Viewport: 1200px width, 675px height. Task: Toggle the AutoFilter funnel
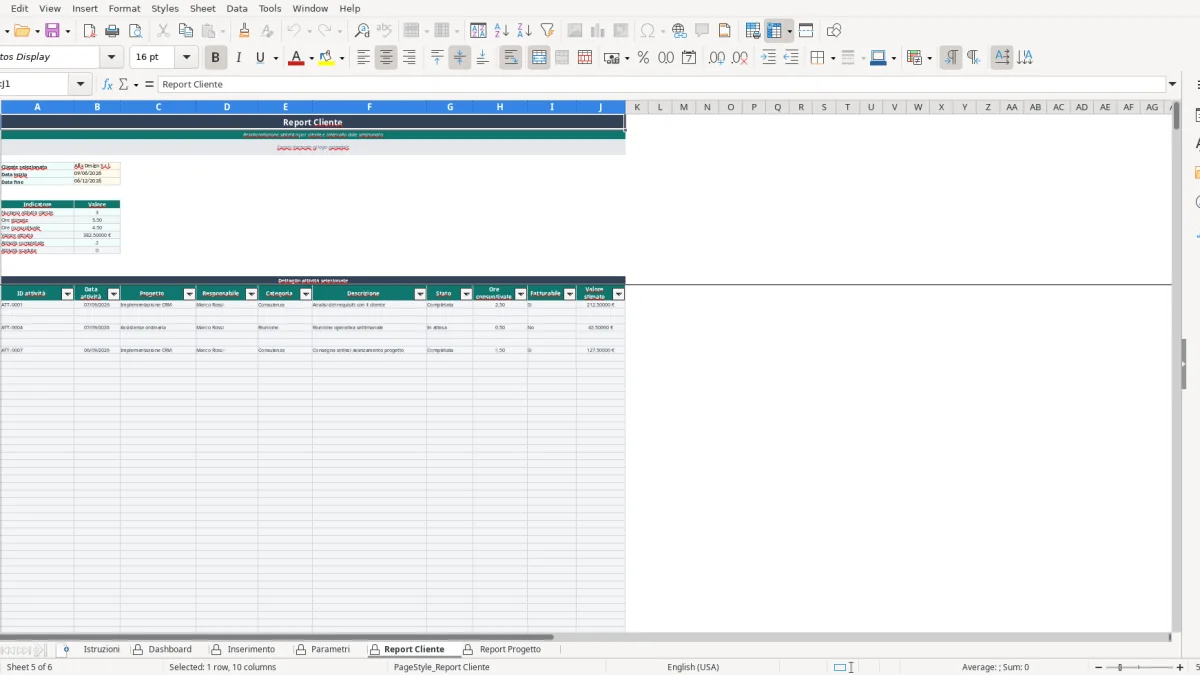(x=548, y=31)
